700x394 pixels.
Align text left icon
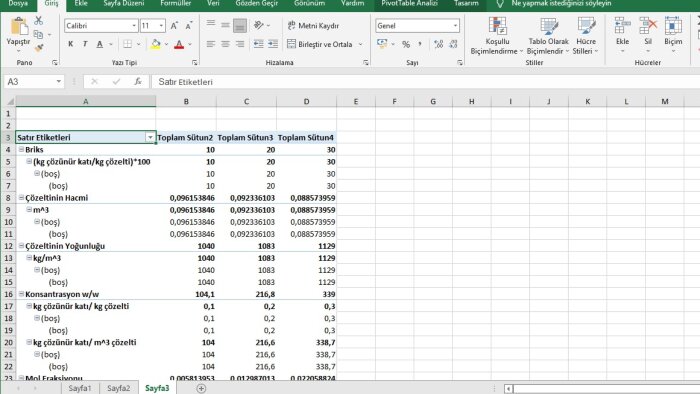click(211, 44)
